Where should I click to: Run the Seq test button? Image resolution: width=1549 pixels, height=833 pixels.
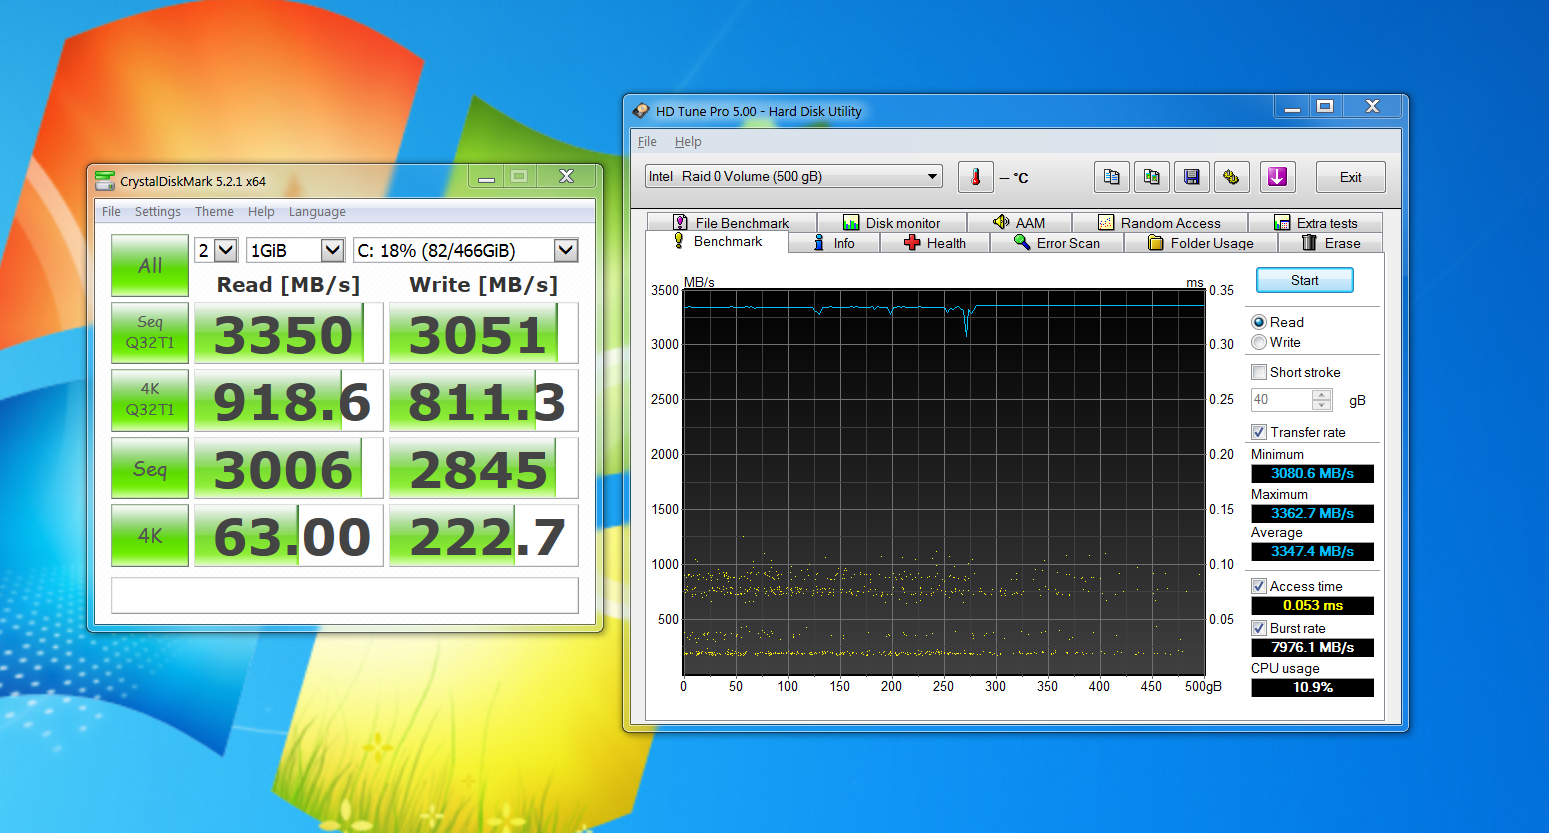coord(150,468)
